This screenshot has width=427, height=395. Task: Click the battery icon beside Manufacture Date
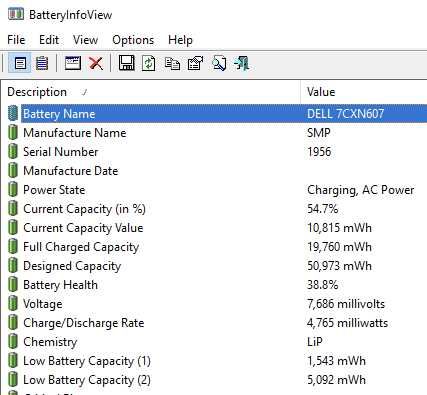(x=13, y=171)
